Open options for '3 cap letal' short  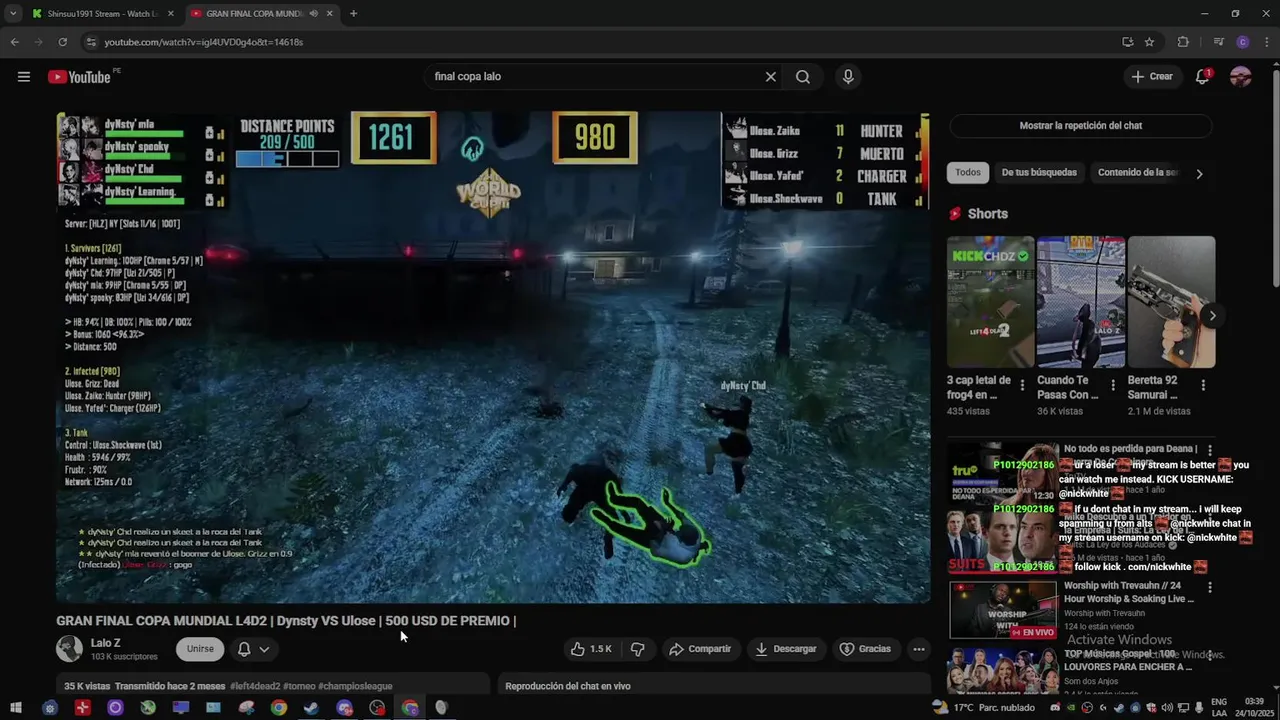[1022, 385]
